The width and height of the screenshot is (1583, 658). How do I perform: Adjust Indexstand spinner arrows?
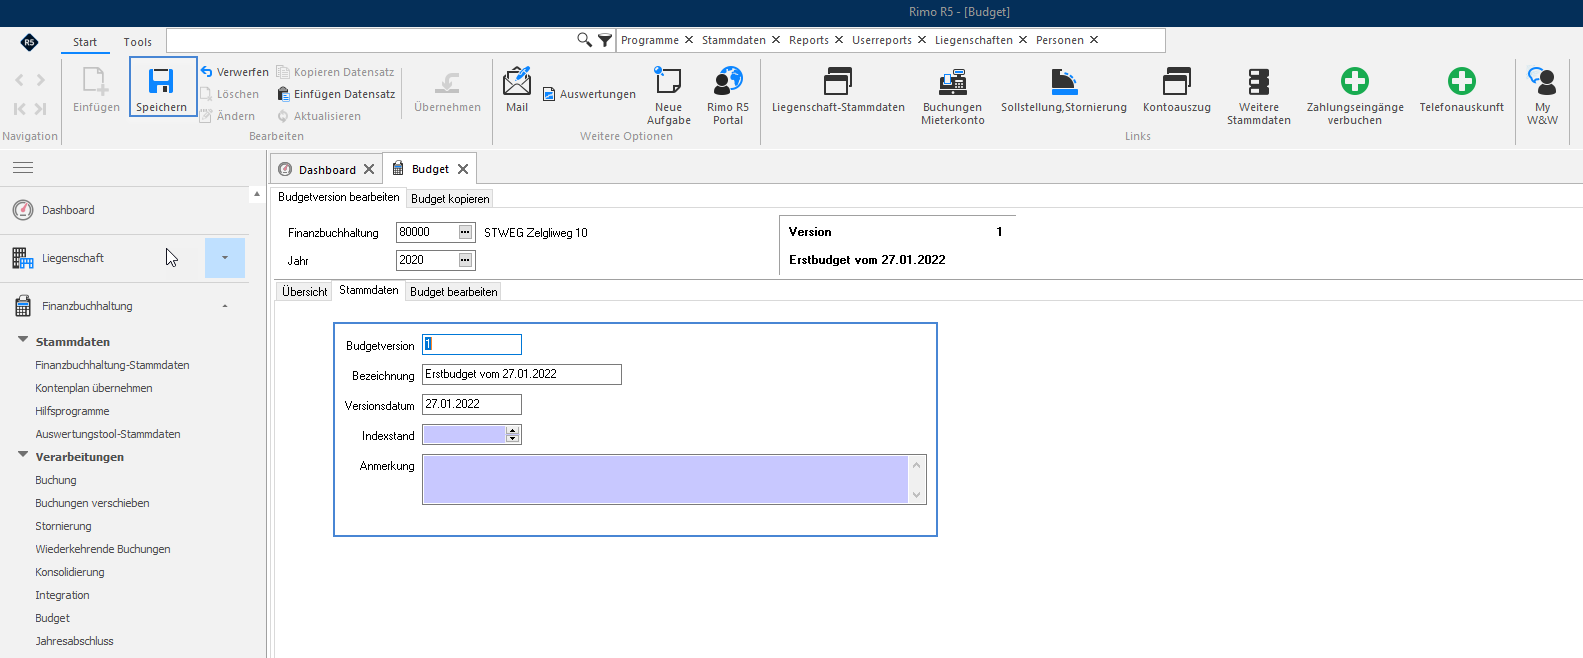click(513, 434)
